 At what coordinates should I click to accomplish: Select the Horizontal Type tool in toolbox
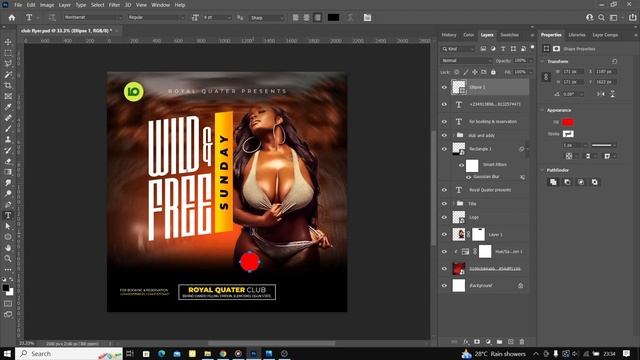(8, 215)
